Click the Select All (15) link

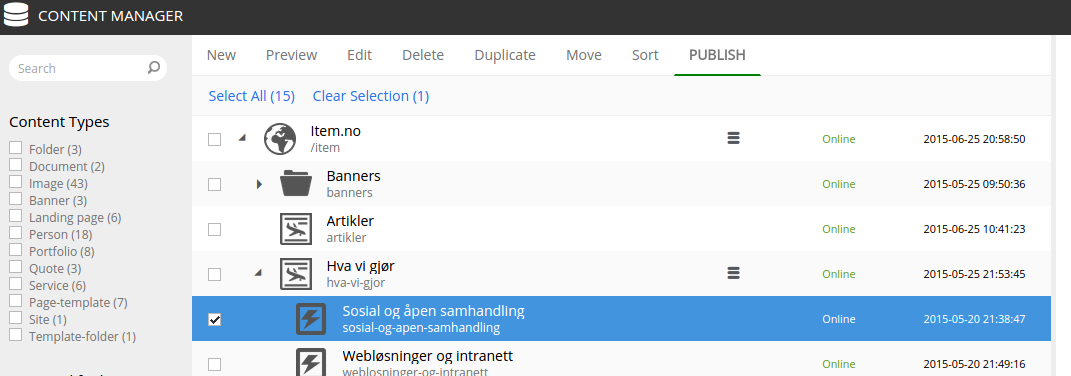pos(251,96)
